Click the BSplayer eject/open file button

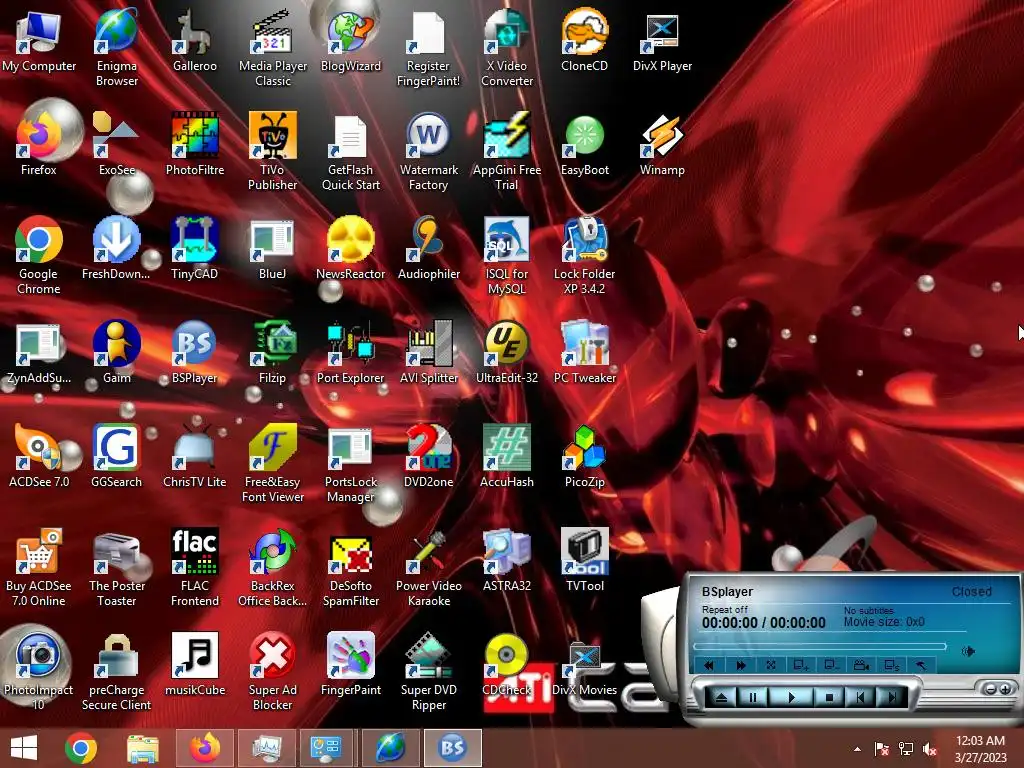pos(721,697)
